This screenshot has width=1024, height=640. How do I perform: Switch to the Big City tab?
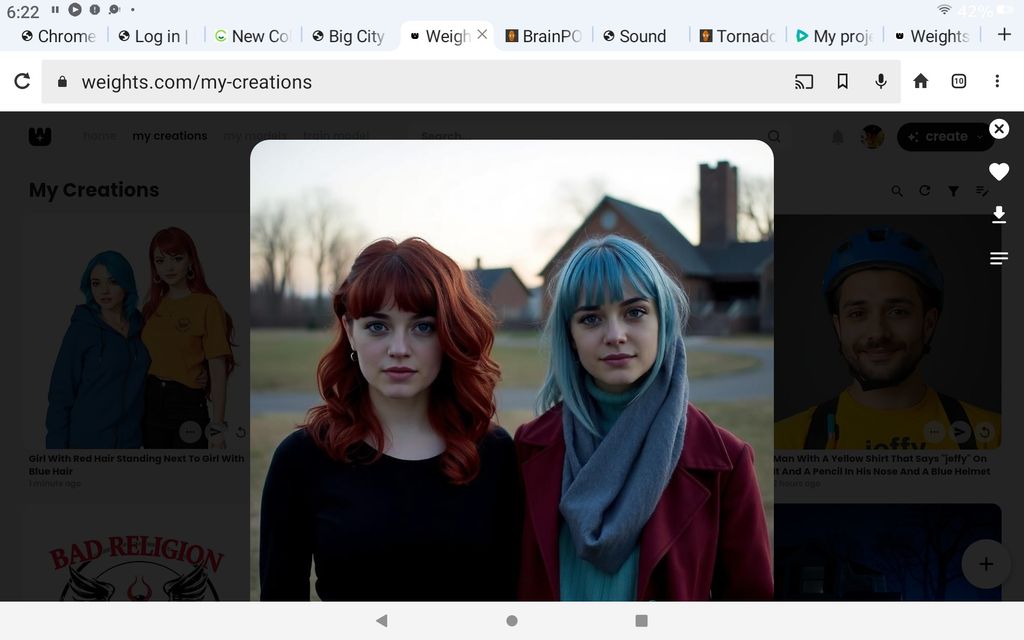tap(349, 36)
